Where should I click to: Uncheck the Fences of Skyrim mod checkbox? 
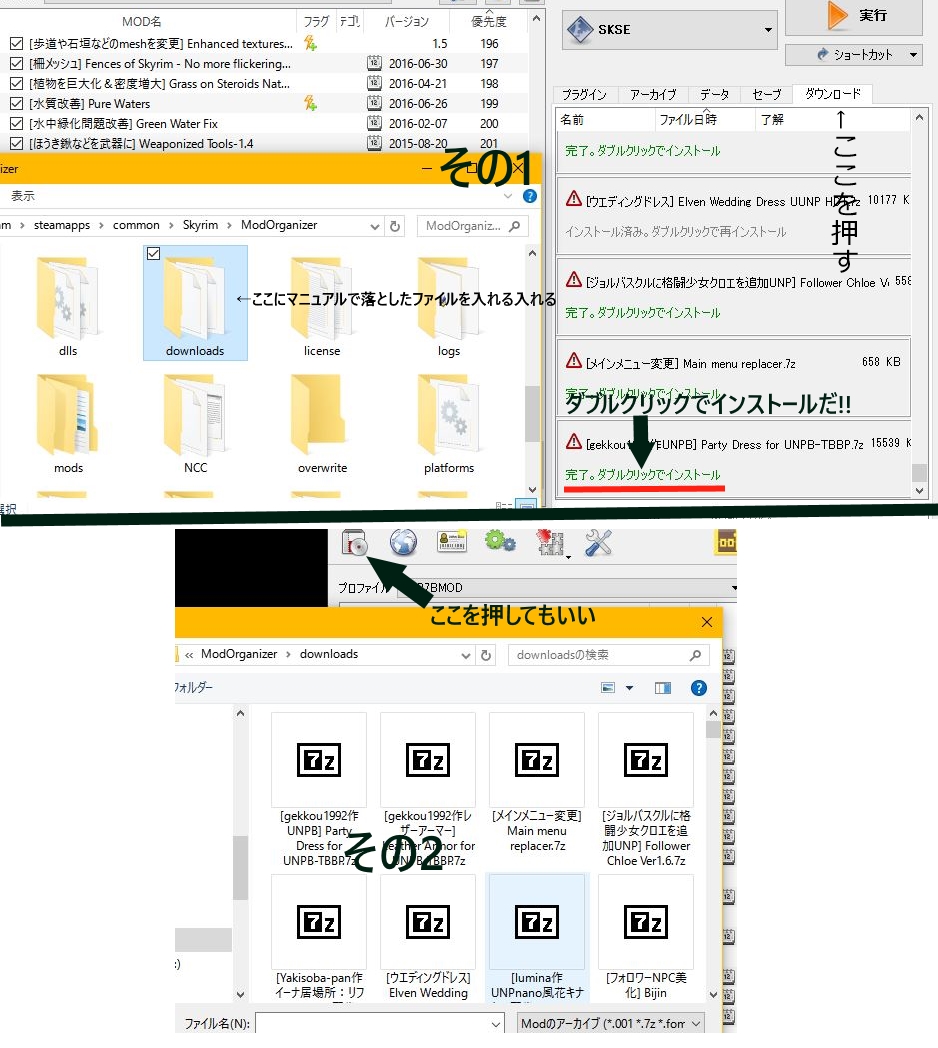tap(17, 63)
